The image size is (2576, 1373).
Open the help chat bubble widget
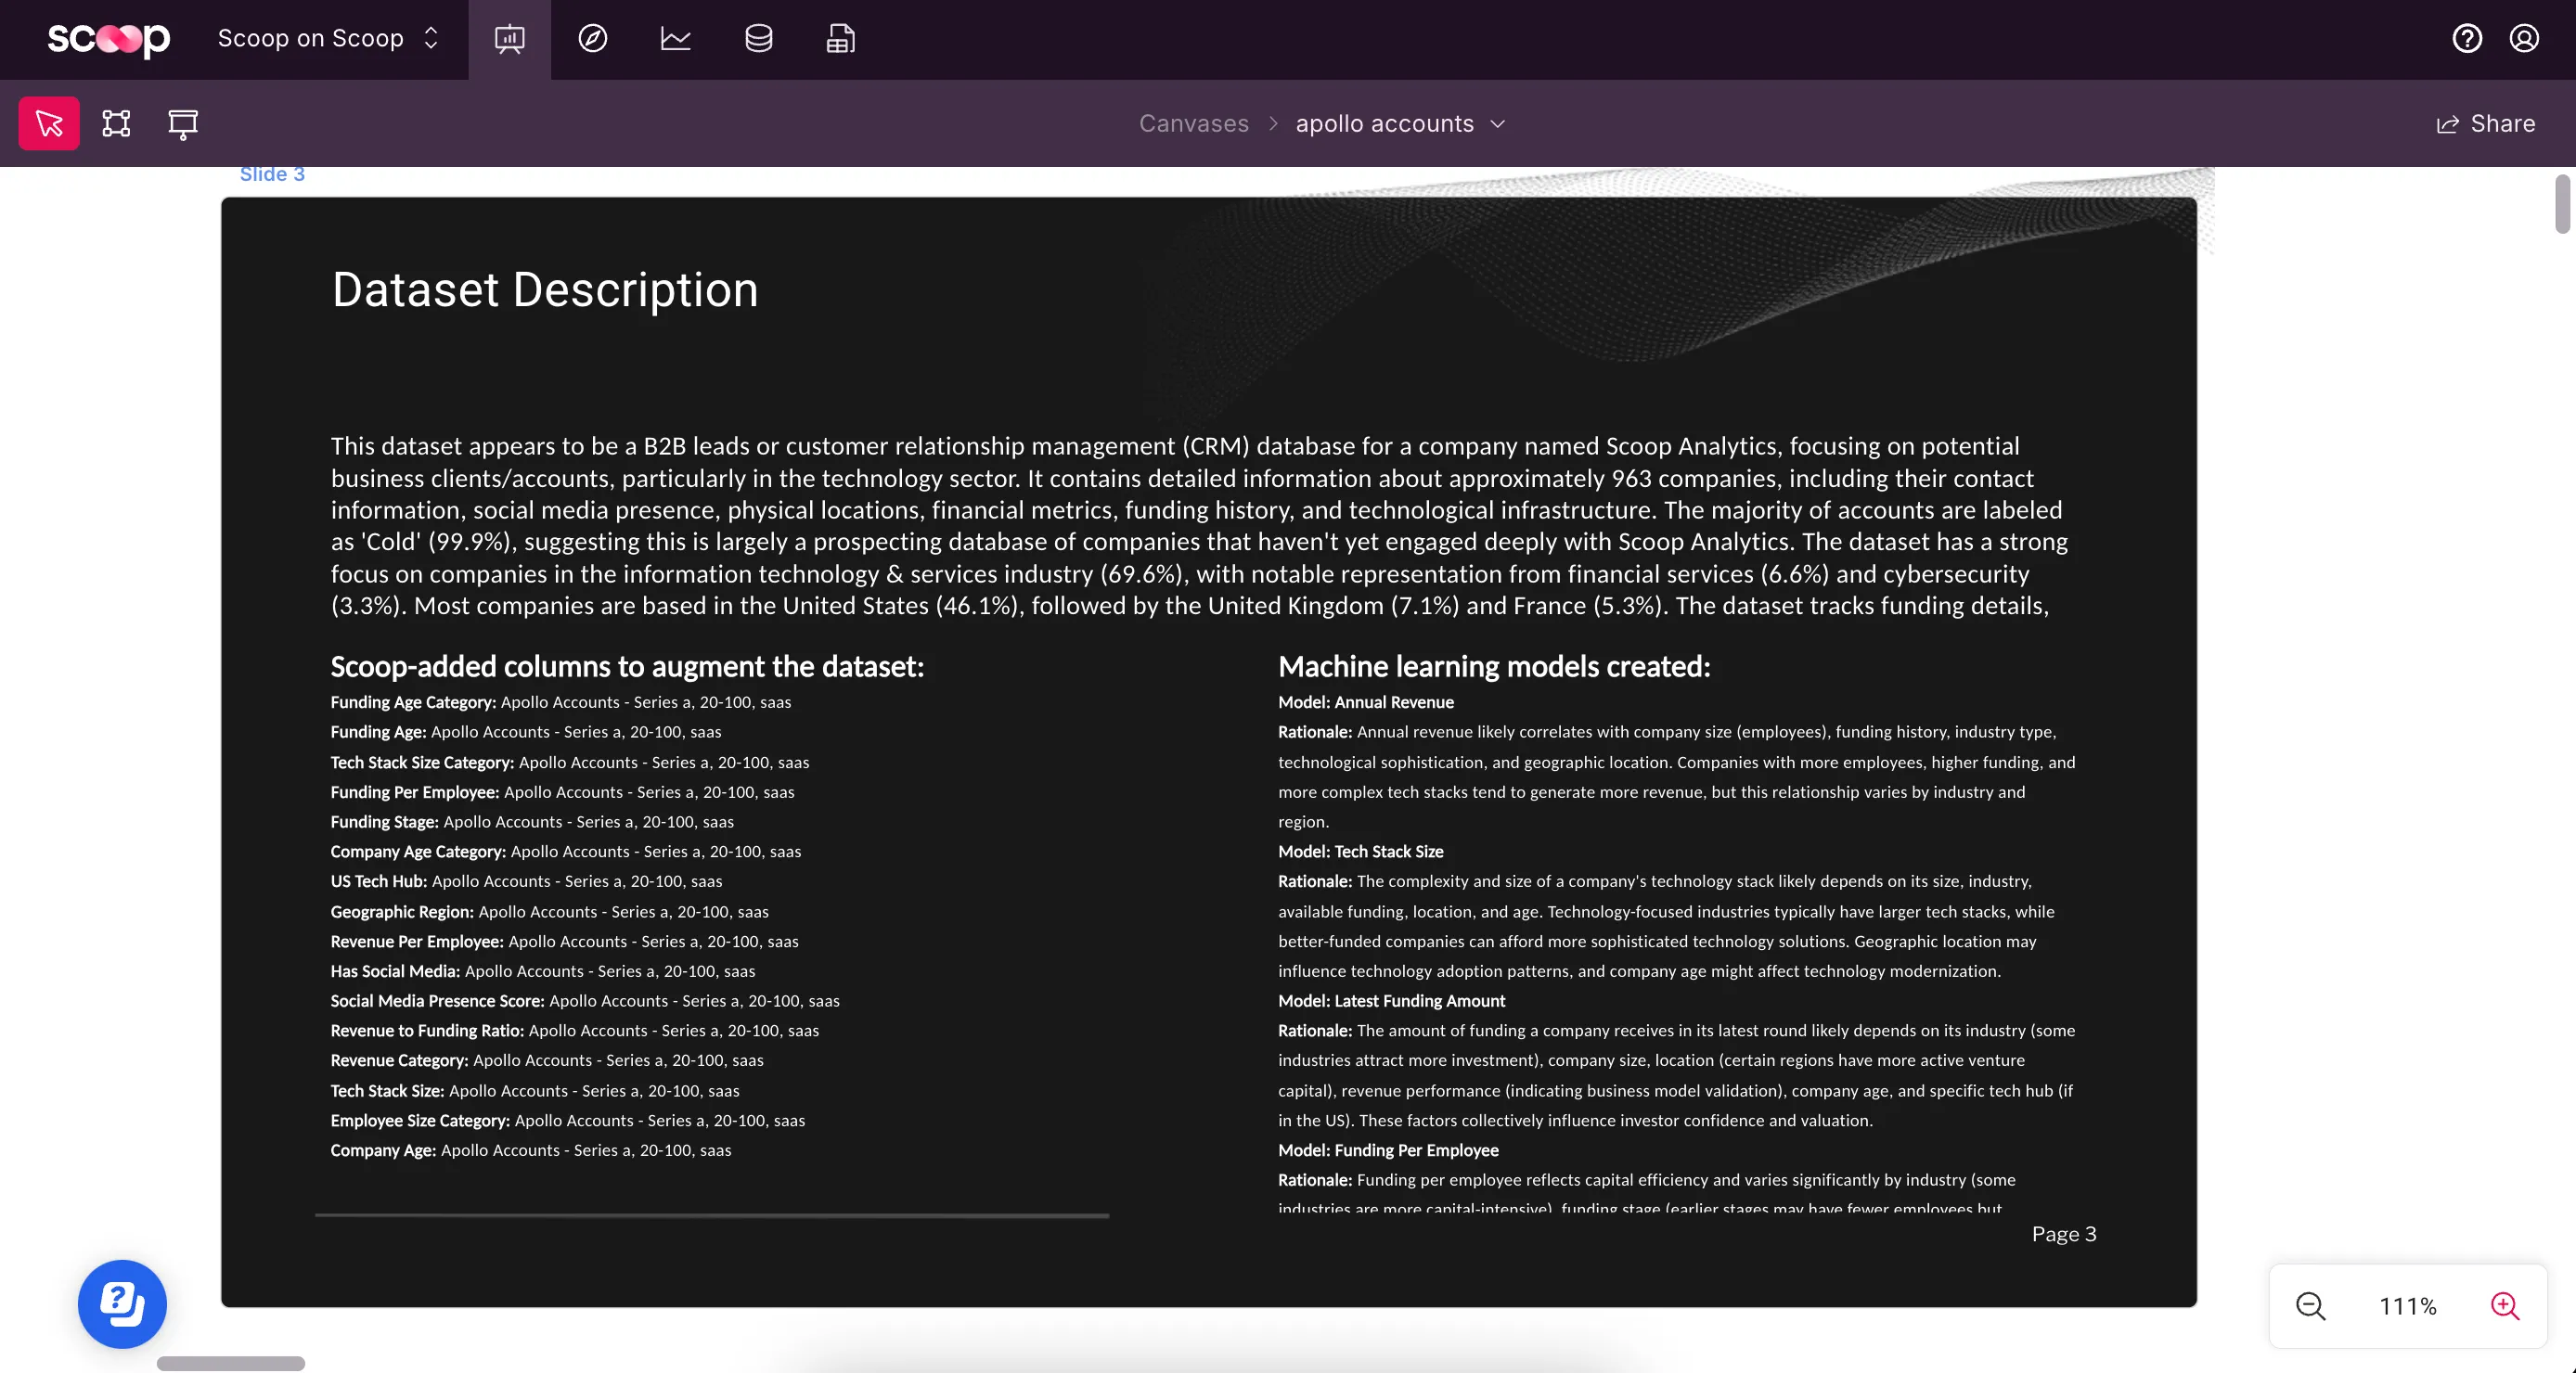122,1303
